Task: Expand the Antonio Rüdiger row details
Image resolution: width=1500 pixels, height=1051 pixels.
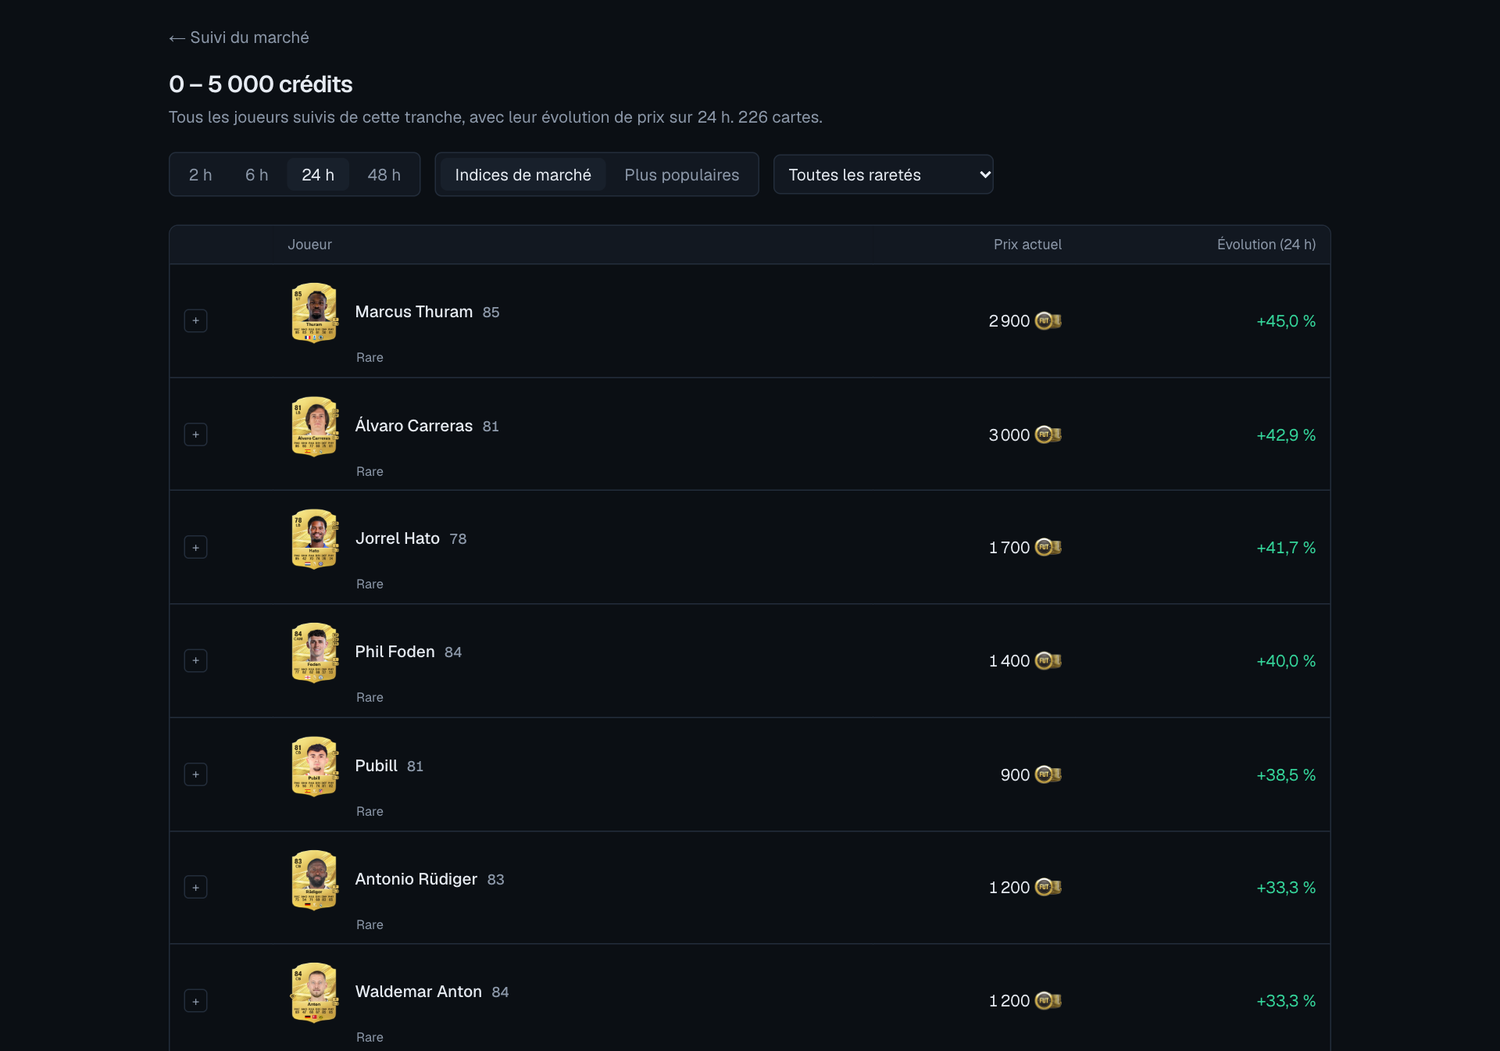Action: (x=196, y=888)
